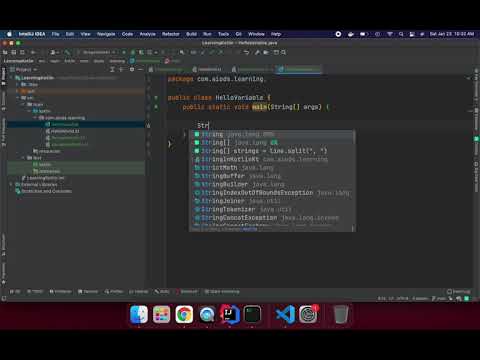The width and height of the screenshot is (480, 360).
Task: Open the Problems tool window
Action: (x=61, y=291)
